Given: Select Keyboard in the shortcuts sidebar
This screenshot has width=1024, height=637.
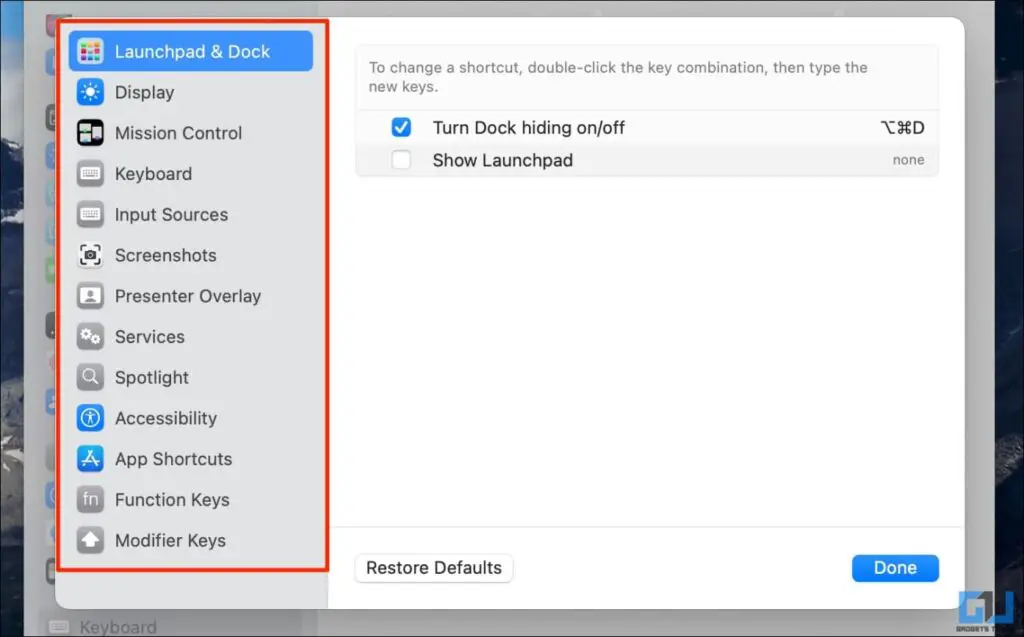Looking at the screenshot, I should tap(153, 174).
